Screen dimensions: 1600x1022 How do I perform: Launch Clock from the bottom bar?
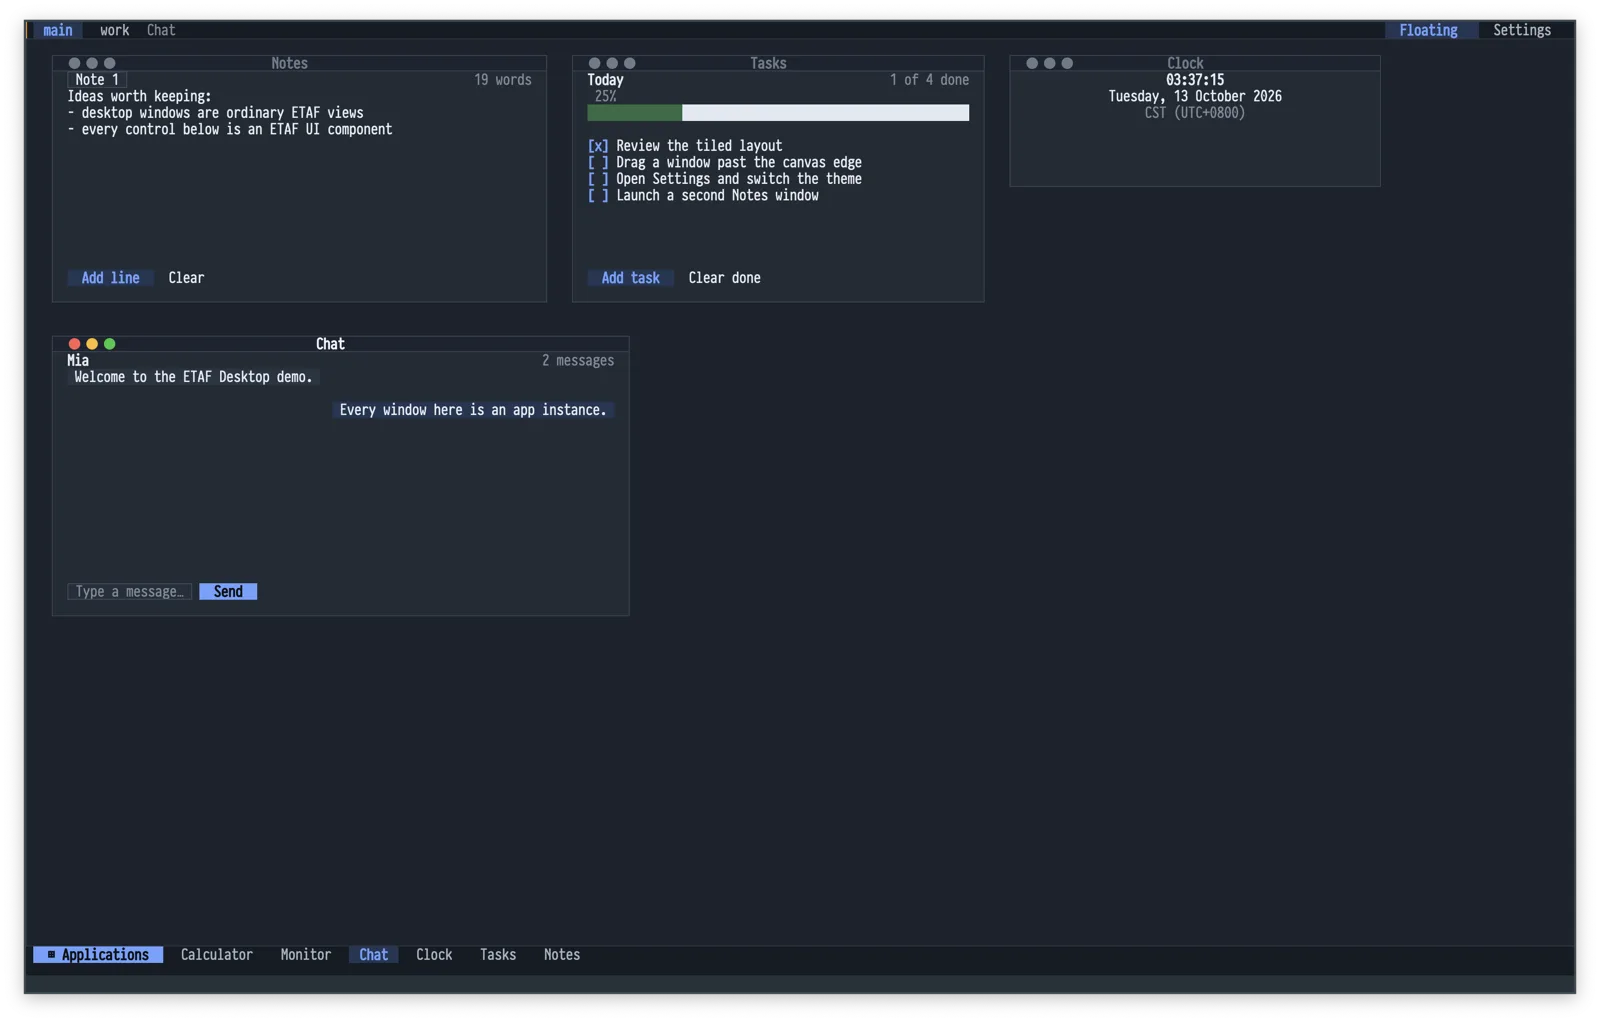(434, 955)
